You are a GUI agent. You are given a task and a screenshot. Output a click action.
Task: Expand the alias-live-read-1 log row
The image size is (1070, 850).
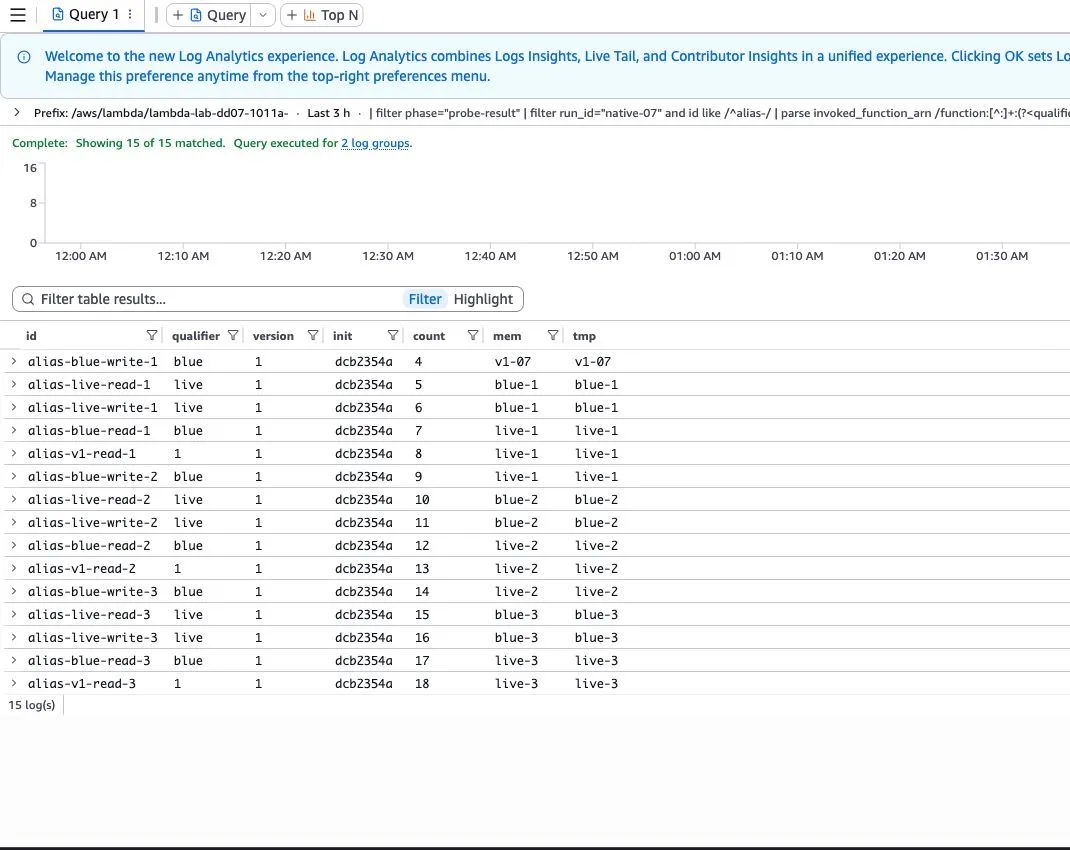pyautogui.click(x=14, y=385)
